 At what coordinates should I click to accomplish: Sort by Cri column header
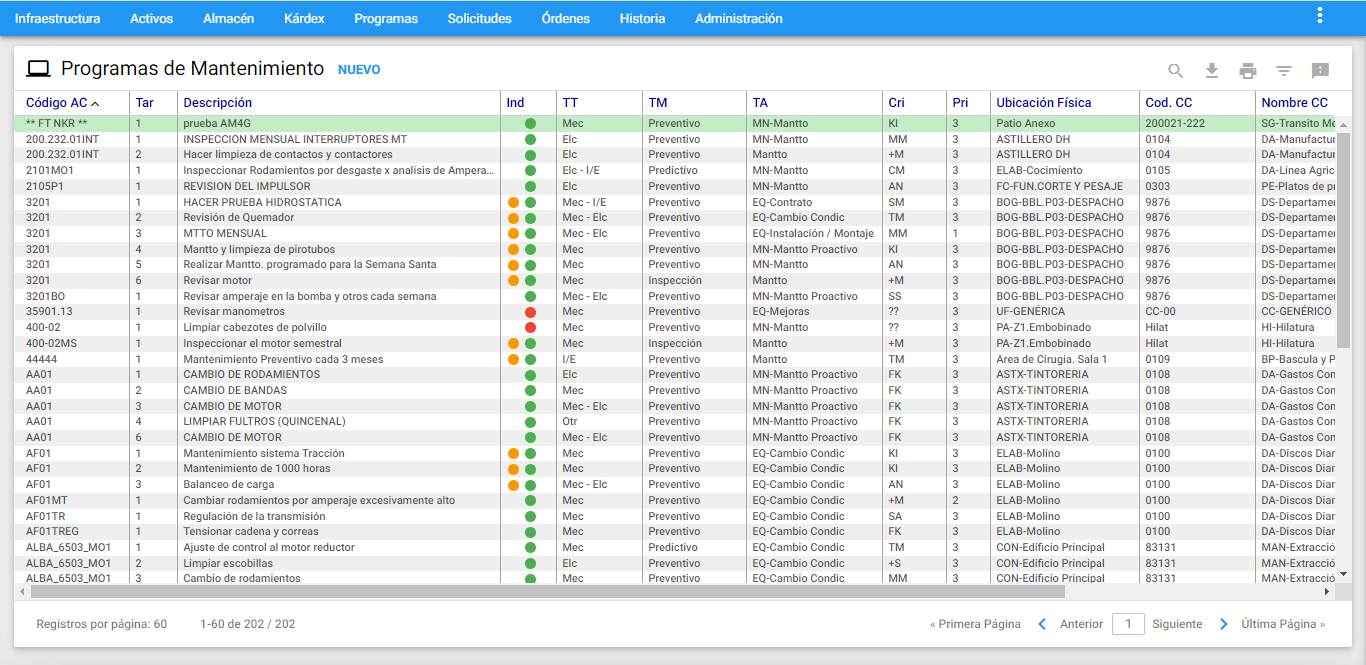click(896, 103)
